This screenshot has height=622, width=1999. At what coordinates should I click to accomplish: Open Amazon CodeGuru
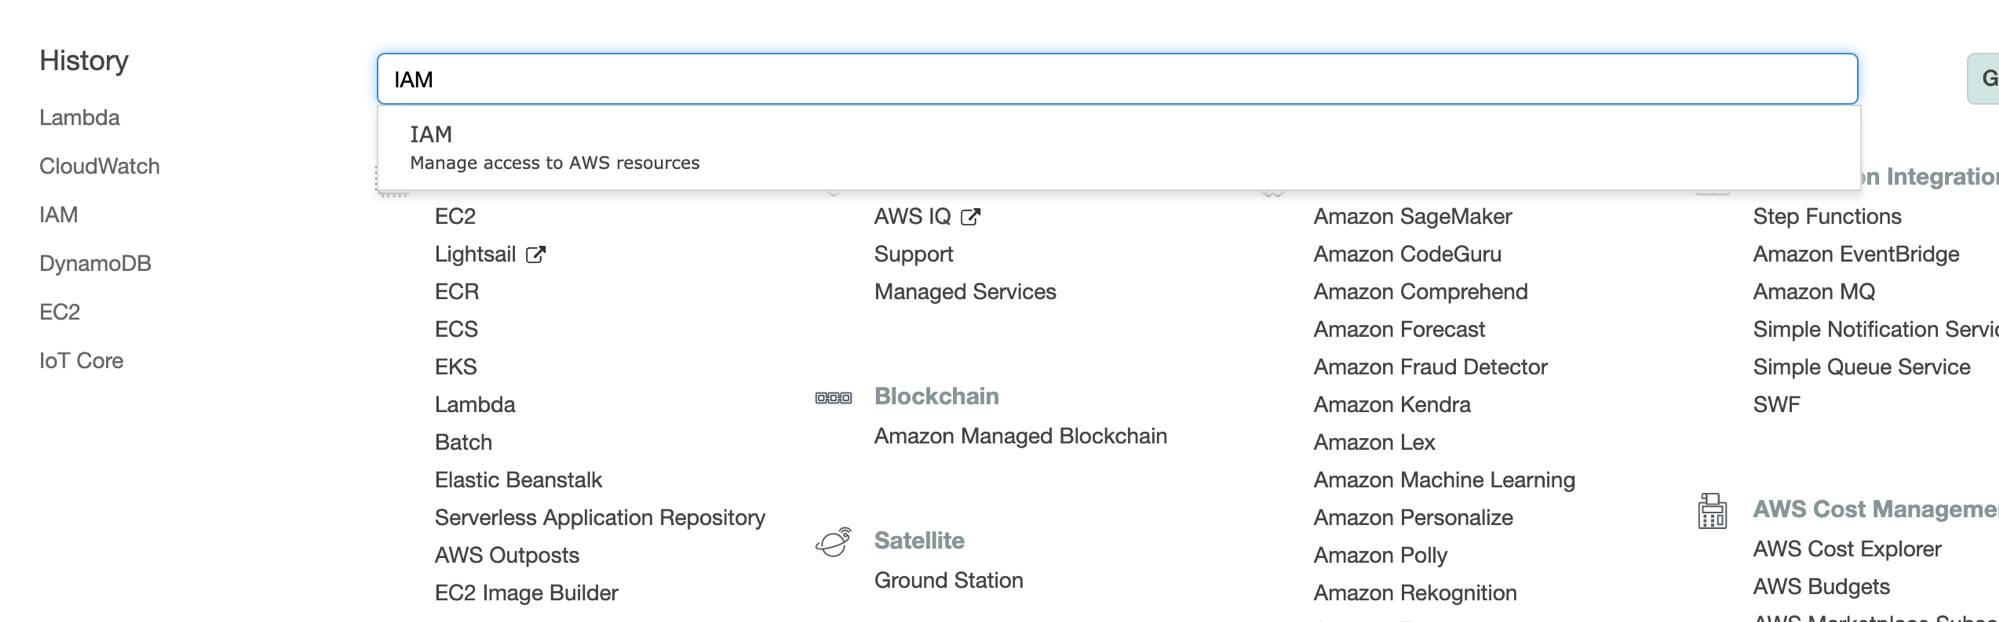point(1408,255)
